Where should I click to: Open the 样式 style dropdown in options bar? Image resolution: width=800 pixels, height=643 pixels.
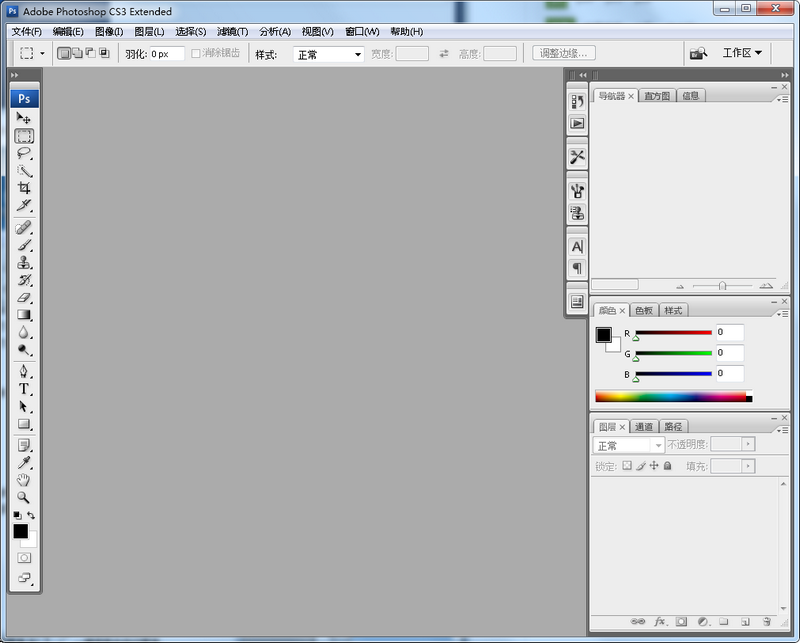pos(329,54)
